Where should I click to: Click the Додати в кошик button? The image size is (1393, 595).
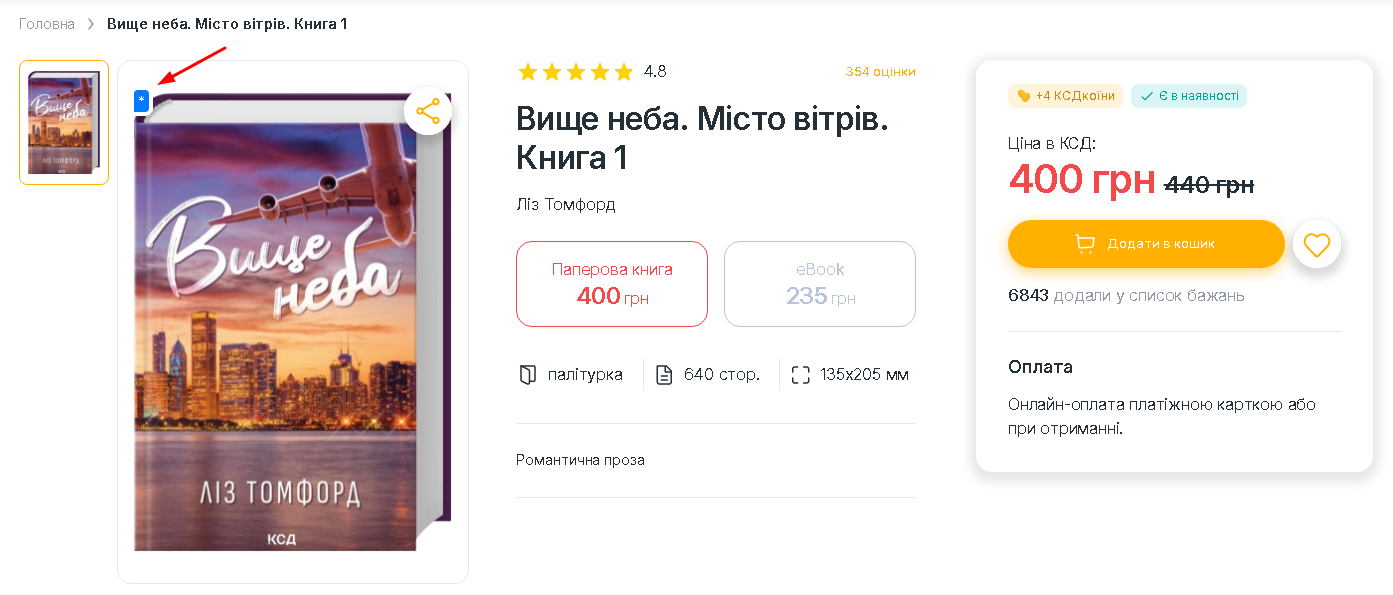(x=1146, y=244)
